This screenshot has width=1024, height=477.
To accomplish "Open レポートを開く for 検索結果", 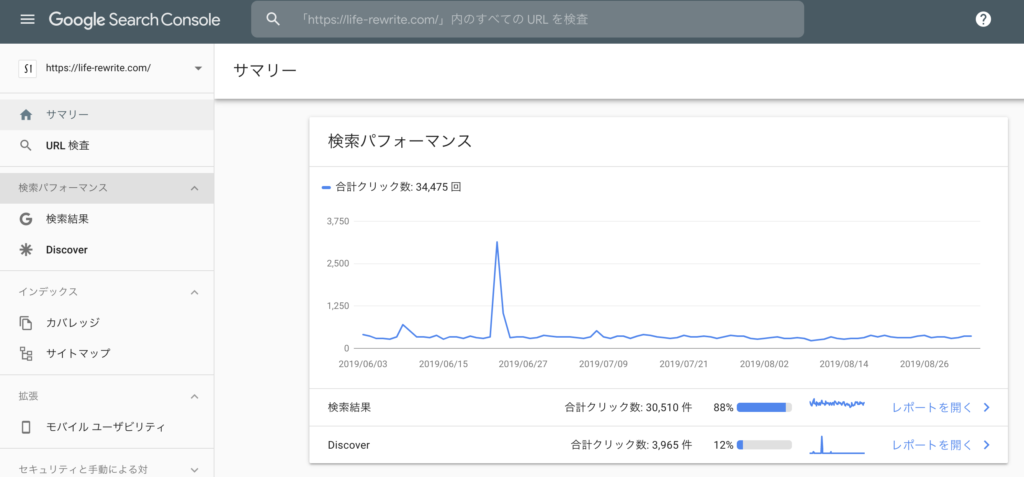I will 932,408.
